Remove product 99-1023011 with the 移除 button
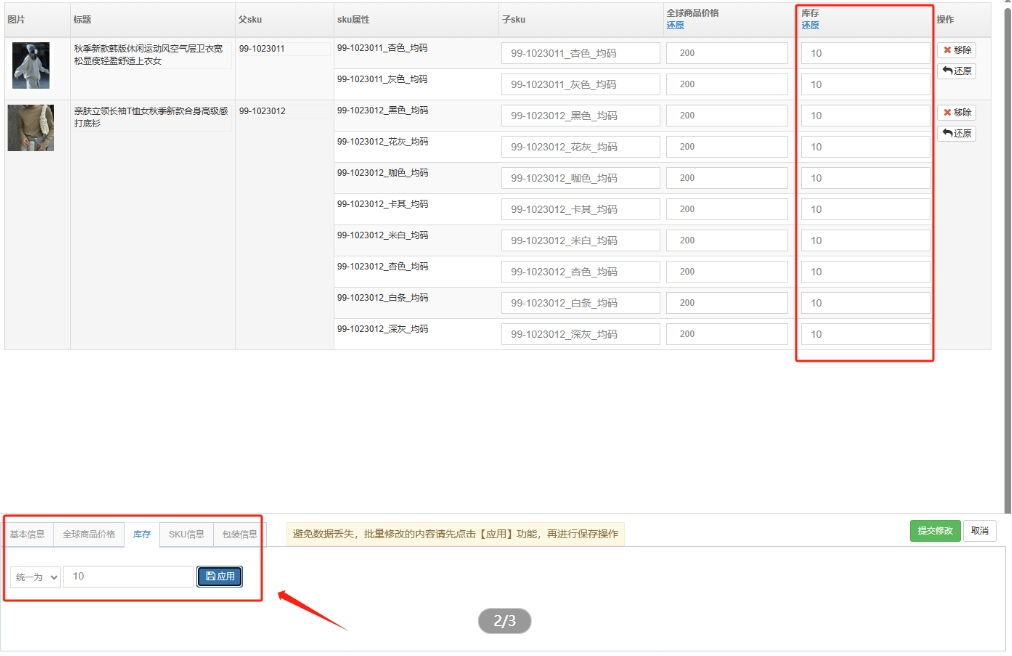 click(956, 50)
